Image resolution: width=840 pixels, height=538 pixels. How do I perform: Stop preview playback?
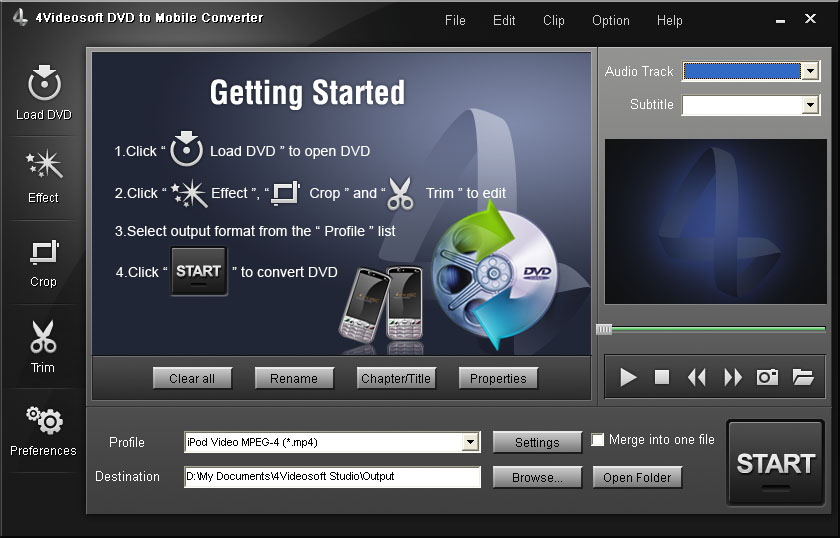662,377
